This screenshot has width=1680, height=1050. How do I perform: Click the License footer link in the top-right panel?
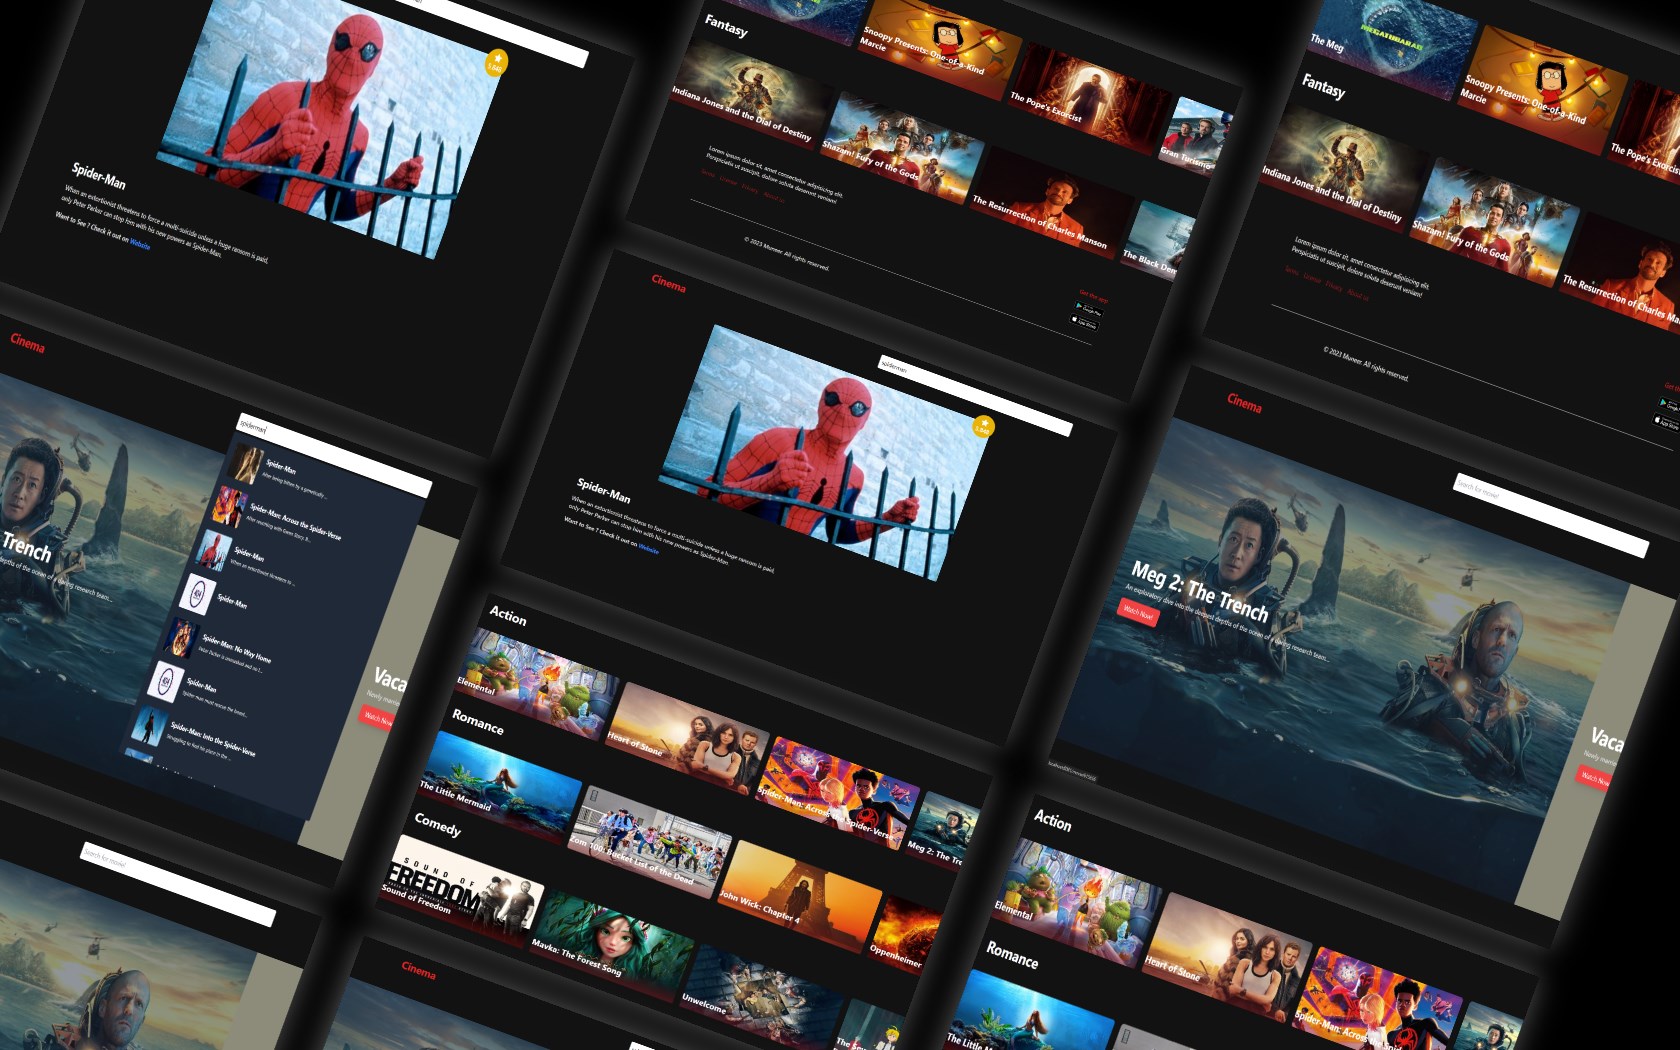pyautogui.click(x=1312, y=279)
